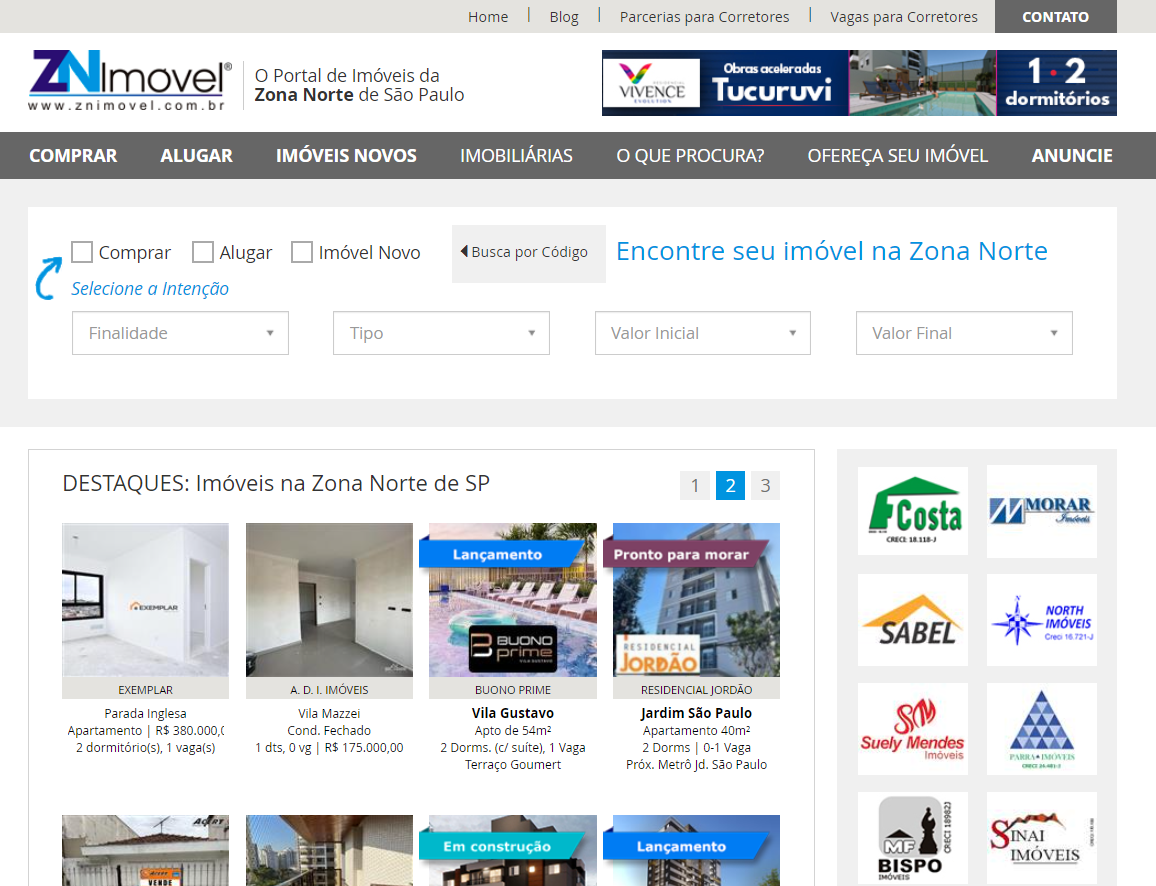Open the ALUGAR menu item
The height and width of the screenshot is (886, 1156).
tap(197, 156)
